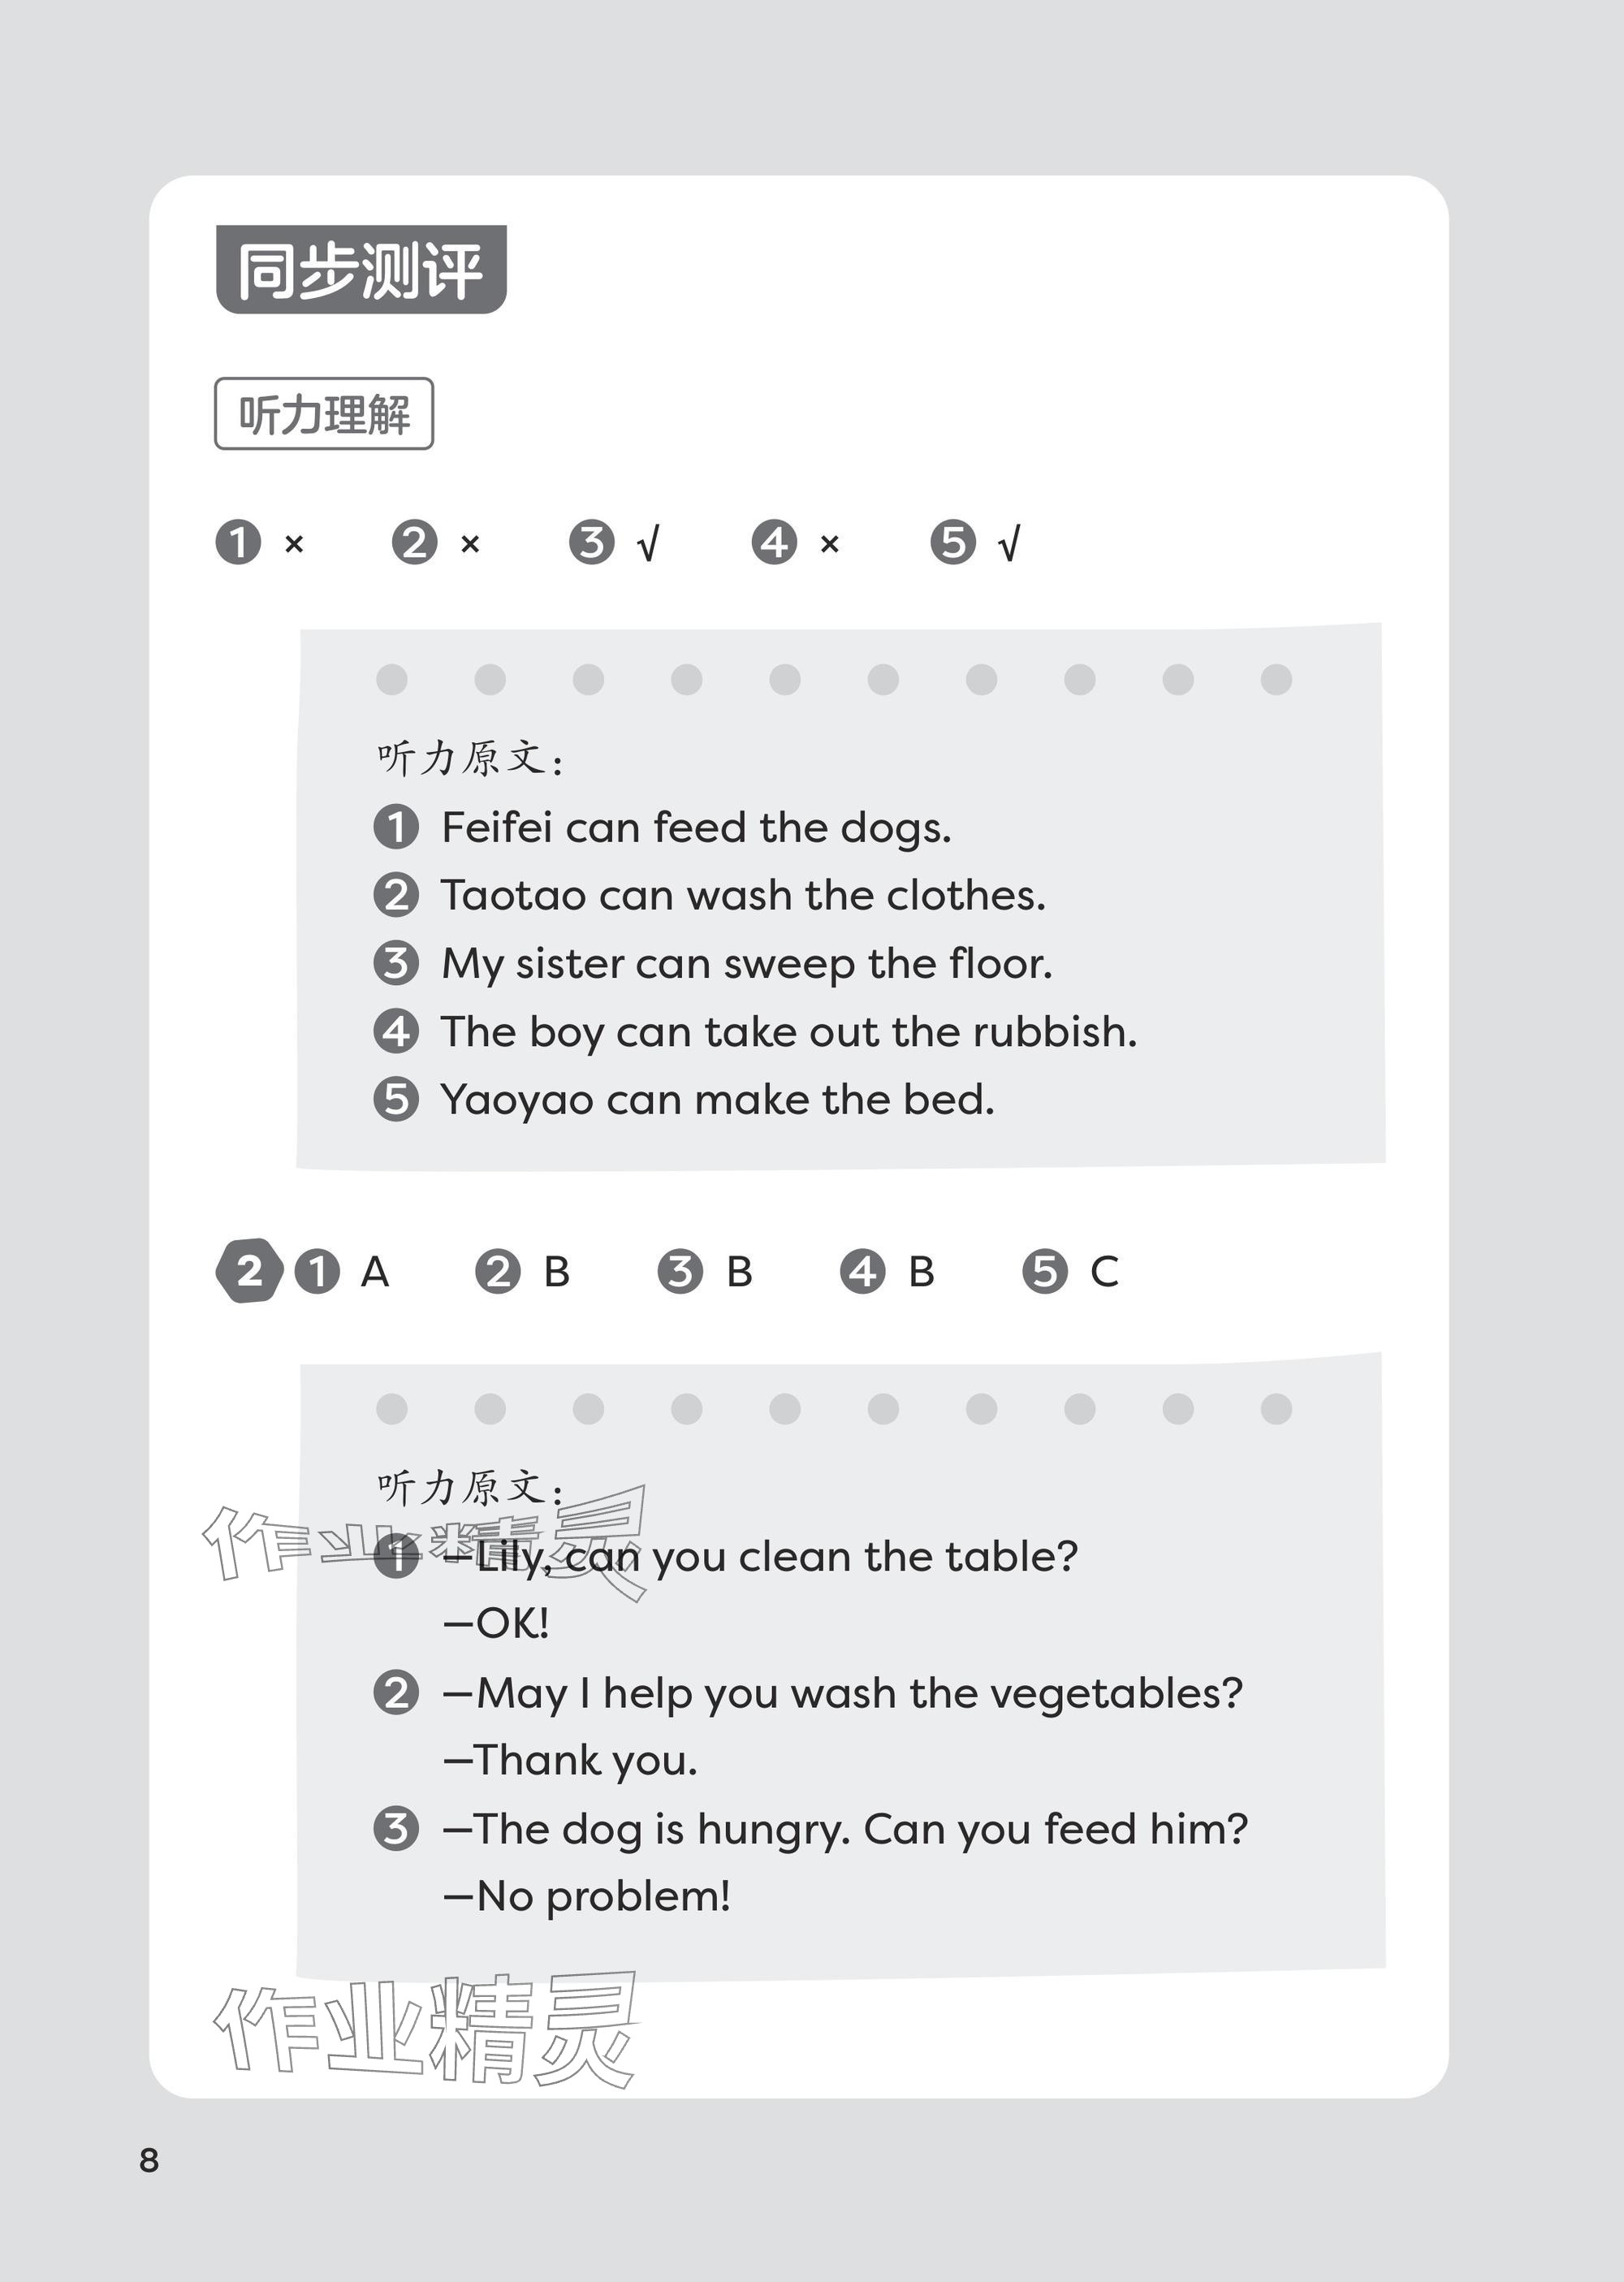The width and height of the screenshot is (1624, 2282).
Task: Click the hexagon section 2 badge
Action: pyautogui.click(x=249, y=1271)
